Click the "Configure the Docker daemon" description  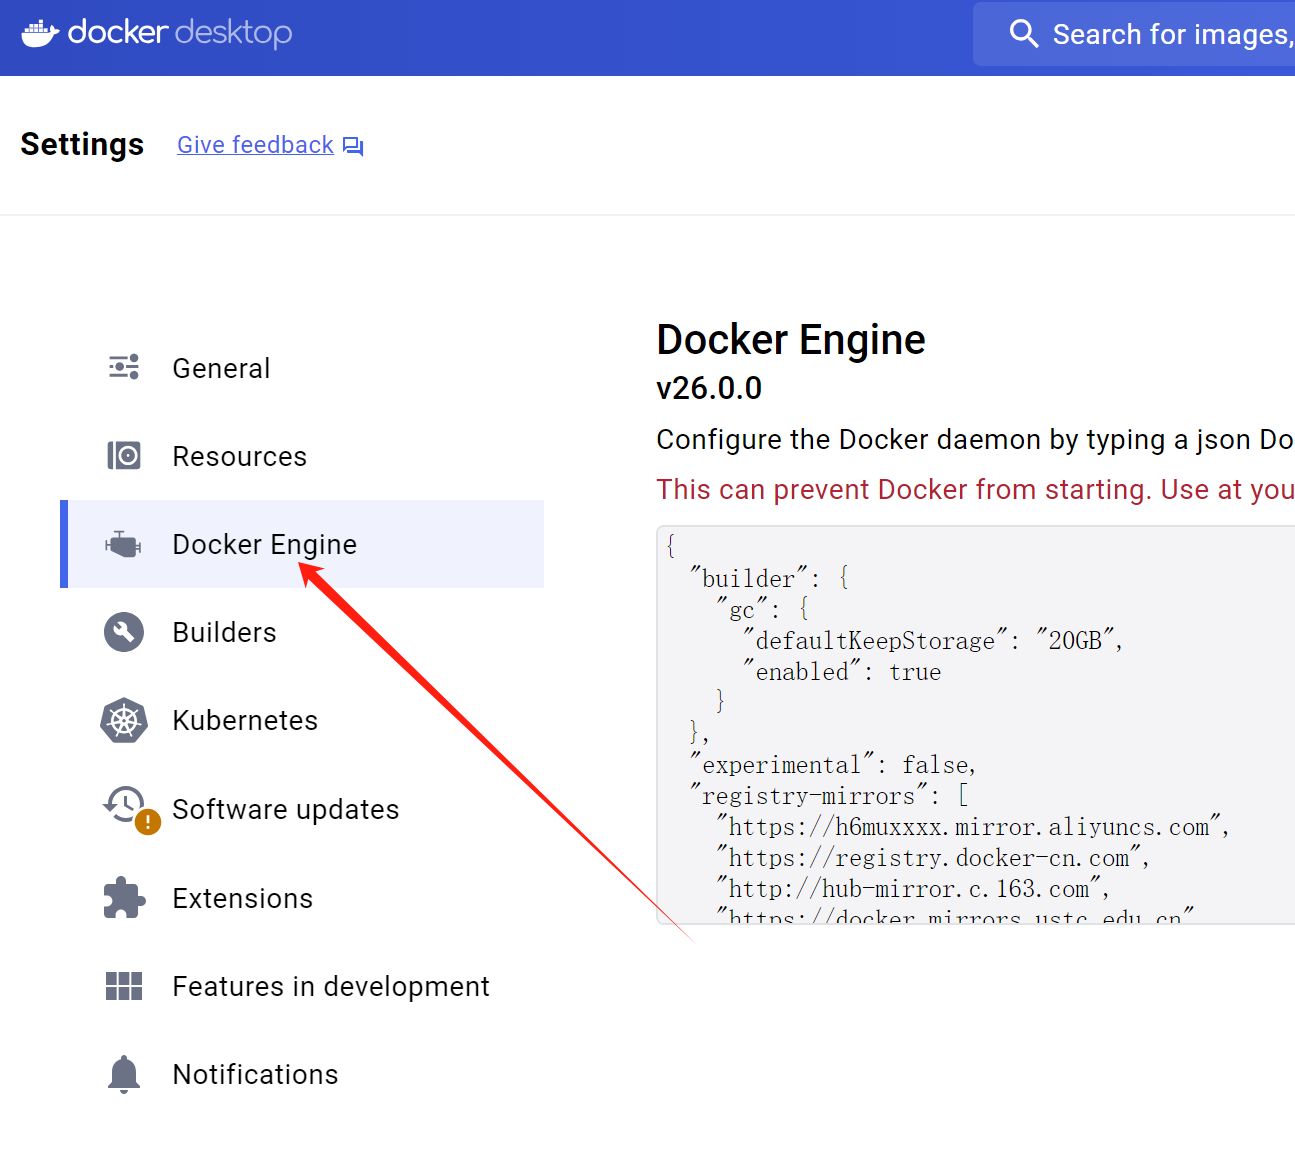(x=975, y=440)
